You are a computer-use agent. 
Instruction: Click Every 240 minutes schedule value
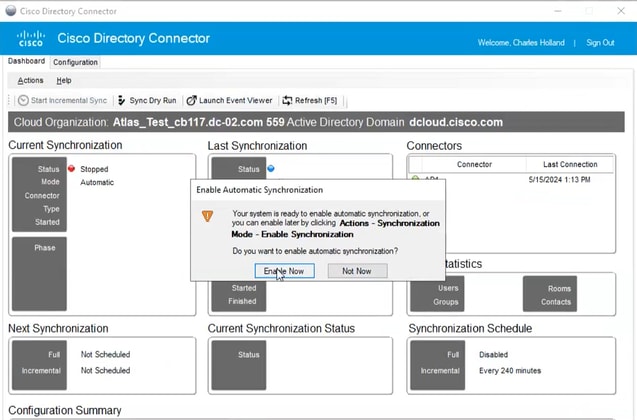point(510,370)
